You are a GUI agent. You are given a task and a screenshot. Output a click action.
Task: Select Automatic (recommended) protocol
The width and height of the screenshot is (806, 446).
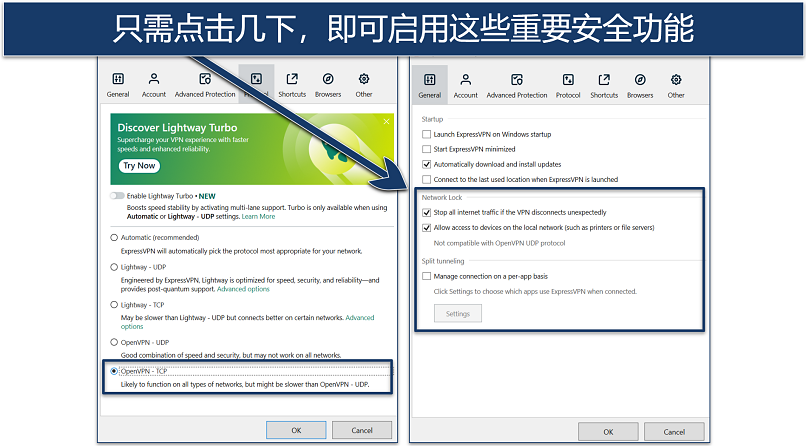tap(114, 237)
